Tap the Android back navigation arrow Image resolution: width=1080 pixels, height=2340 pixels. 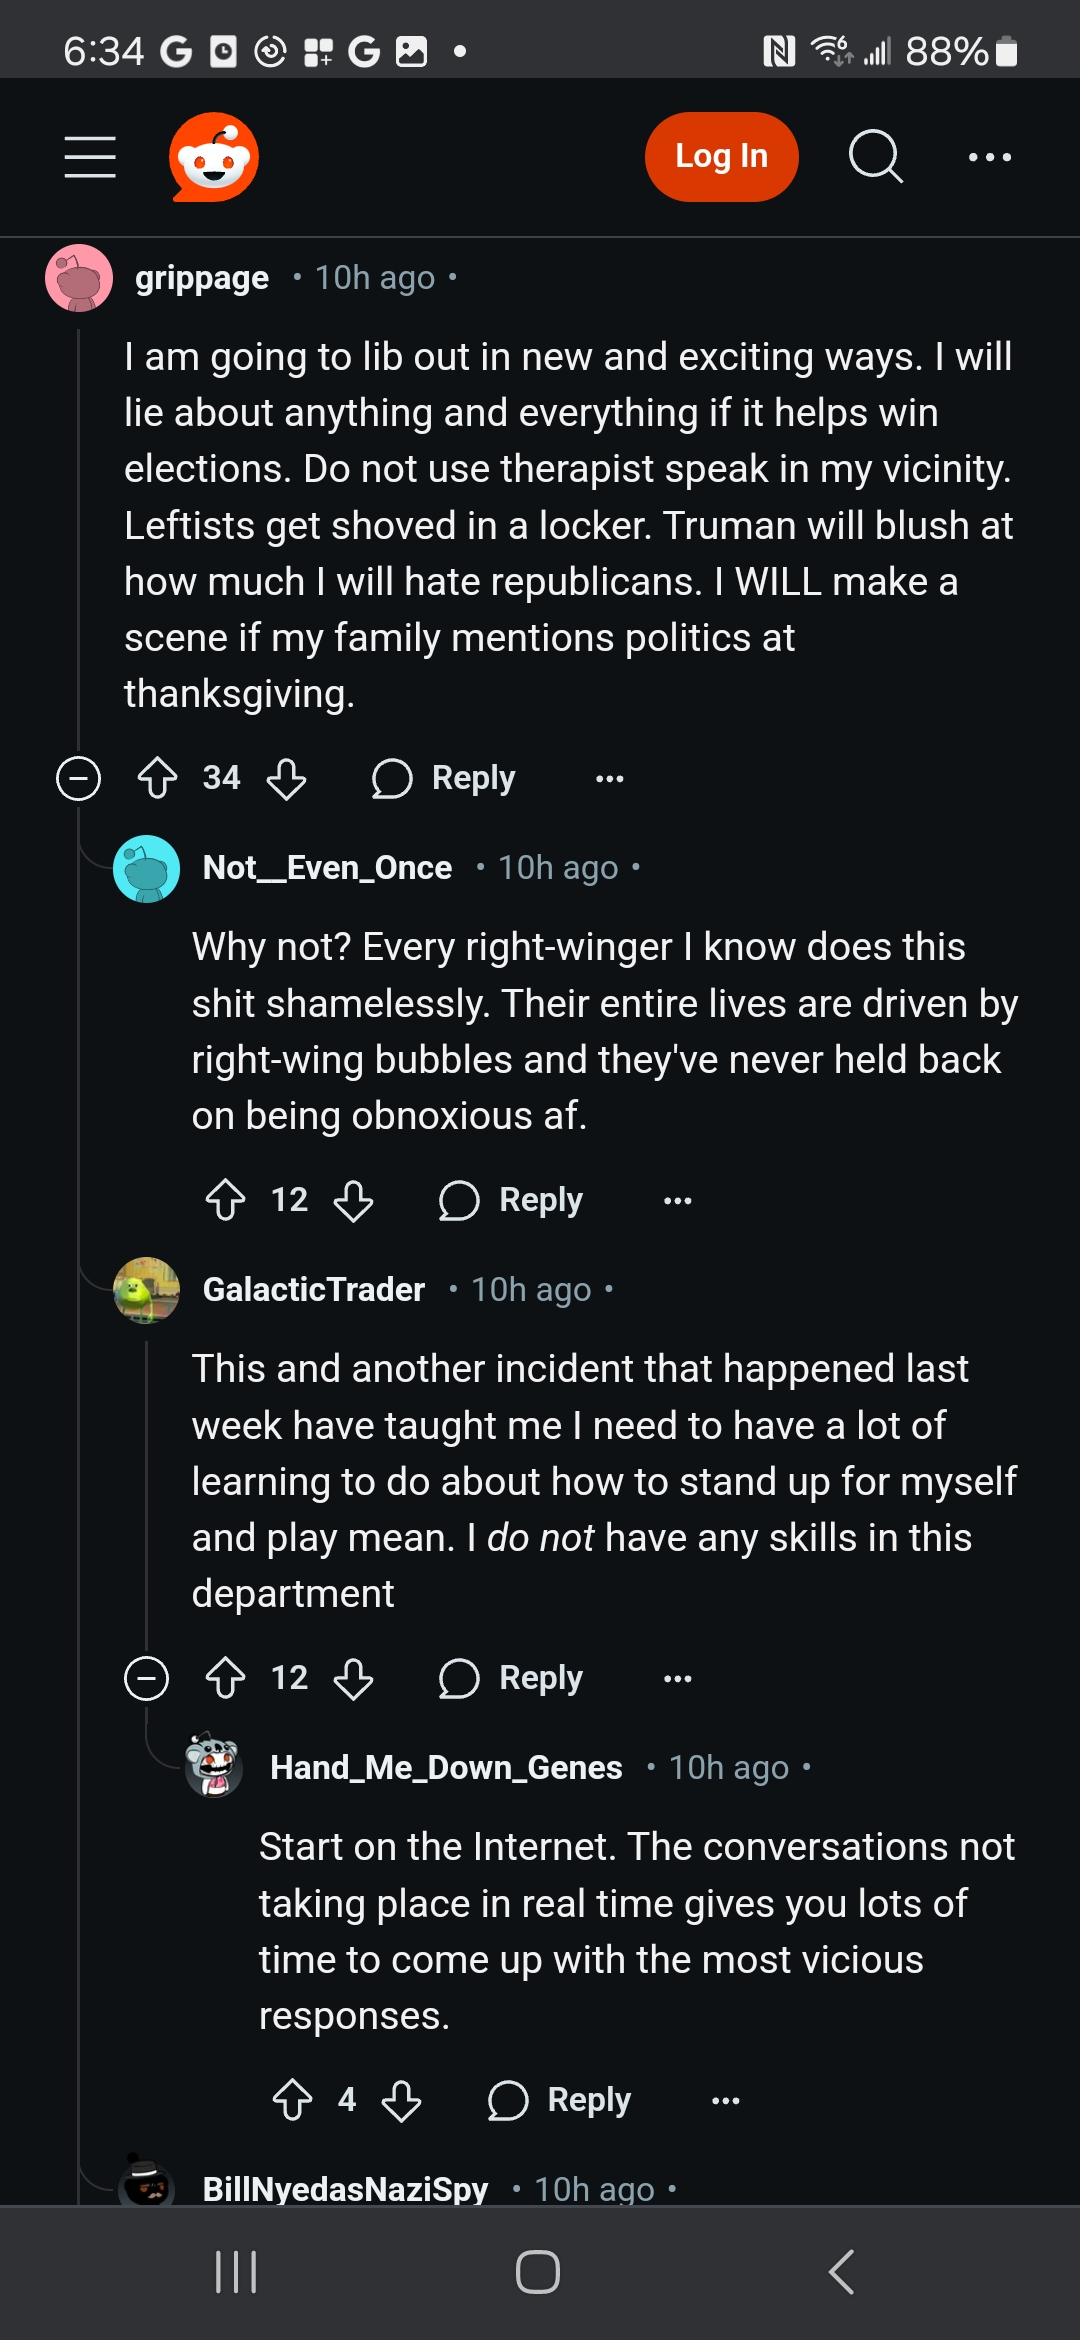842,2272
